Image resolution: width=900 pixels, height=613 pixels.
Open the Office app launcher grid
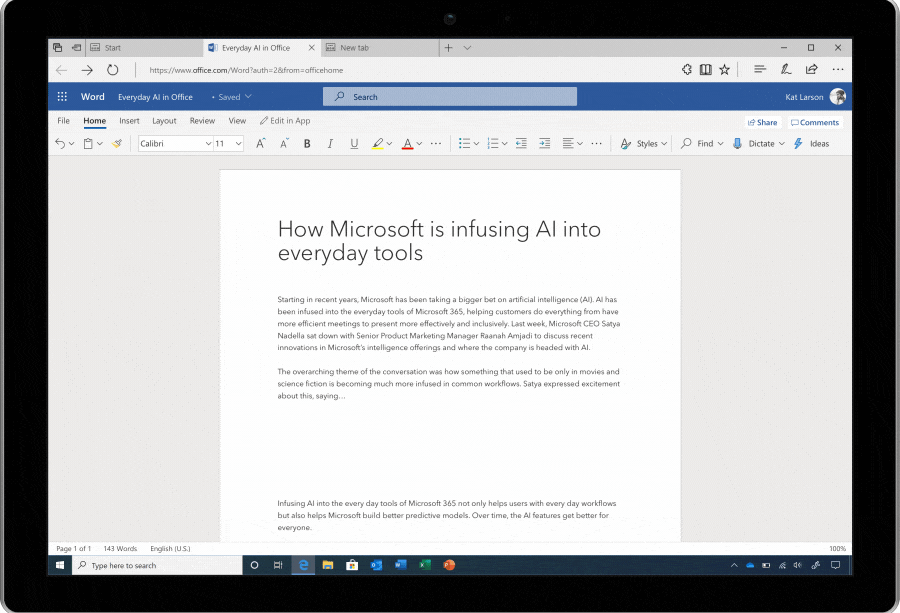click(62, 96)
